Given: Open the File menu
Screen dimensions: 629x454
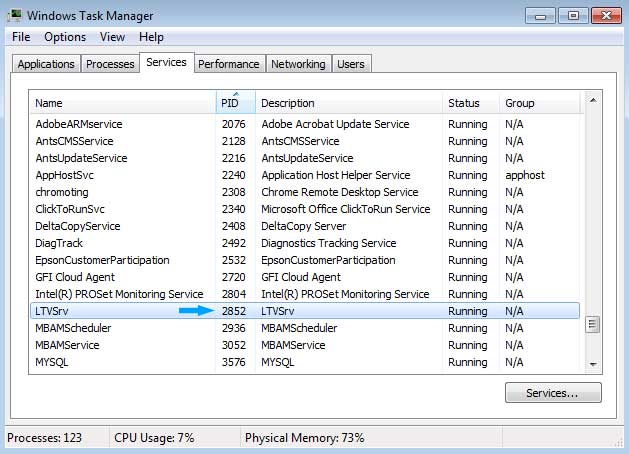Looking at the screenshot, I should (x=21, y=37).
